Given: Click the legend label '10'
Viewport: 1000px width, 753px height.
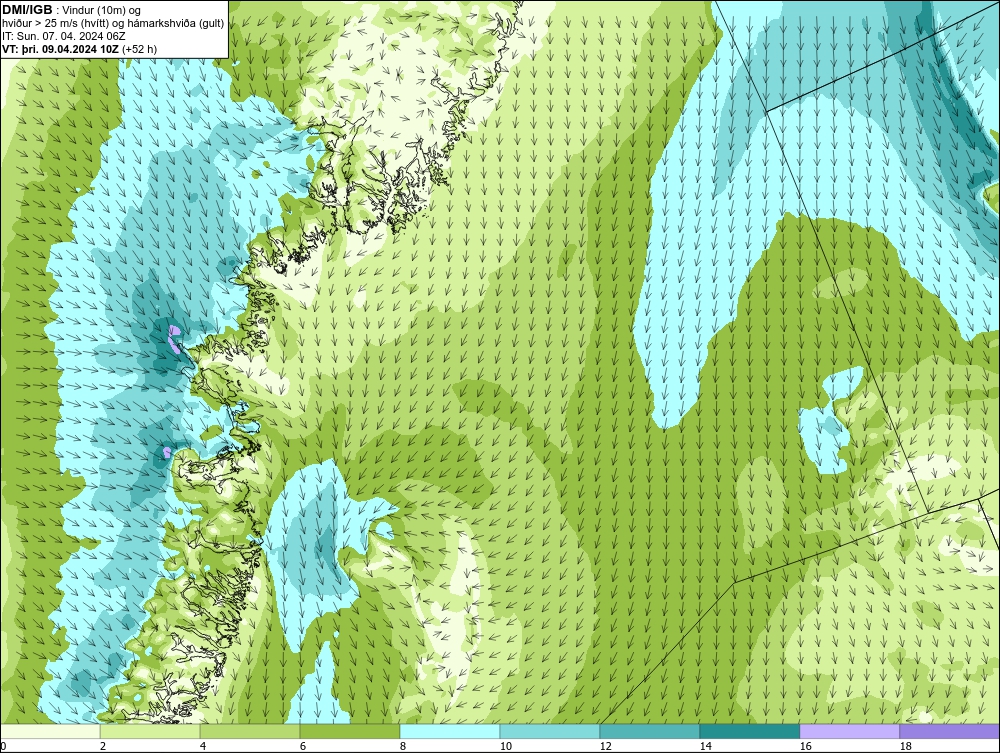Looking at the screenshot, I should tap(506, 746).
